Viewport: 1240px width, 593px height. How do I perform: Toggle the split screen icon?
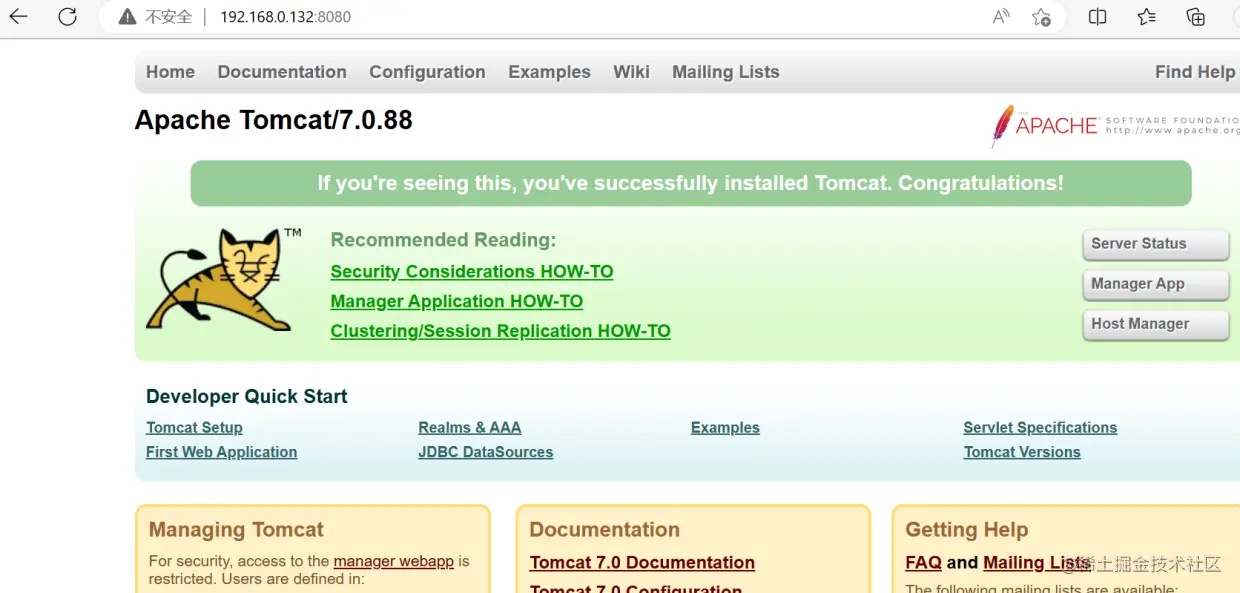pyautogui.click(x=1097, y=17)
